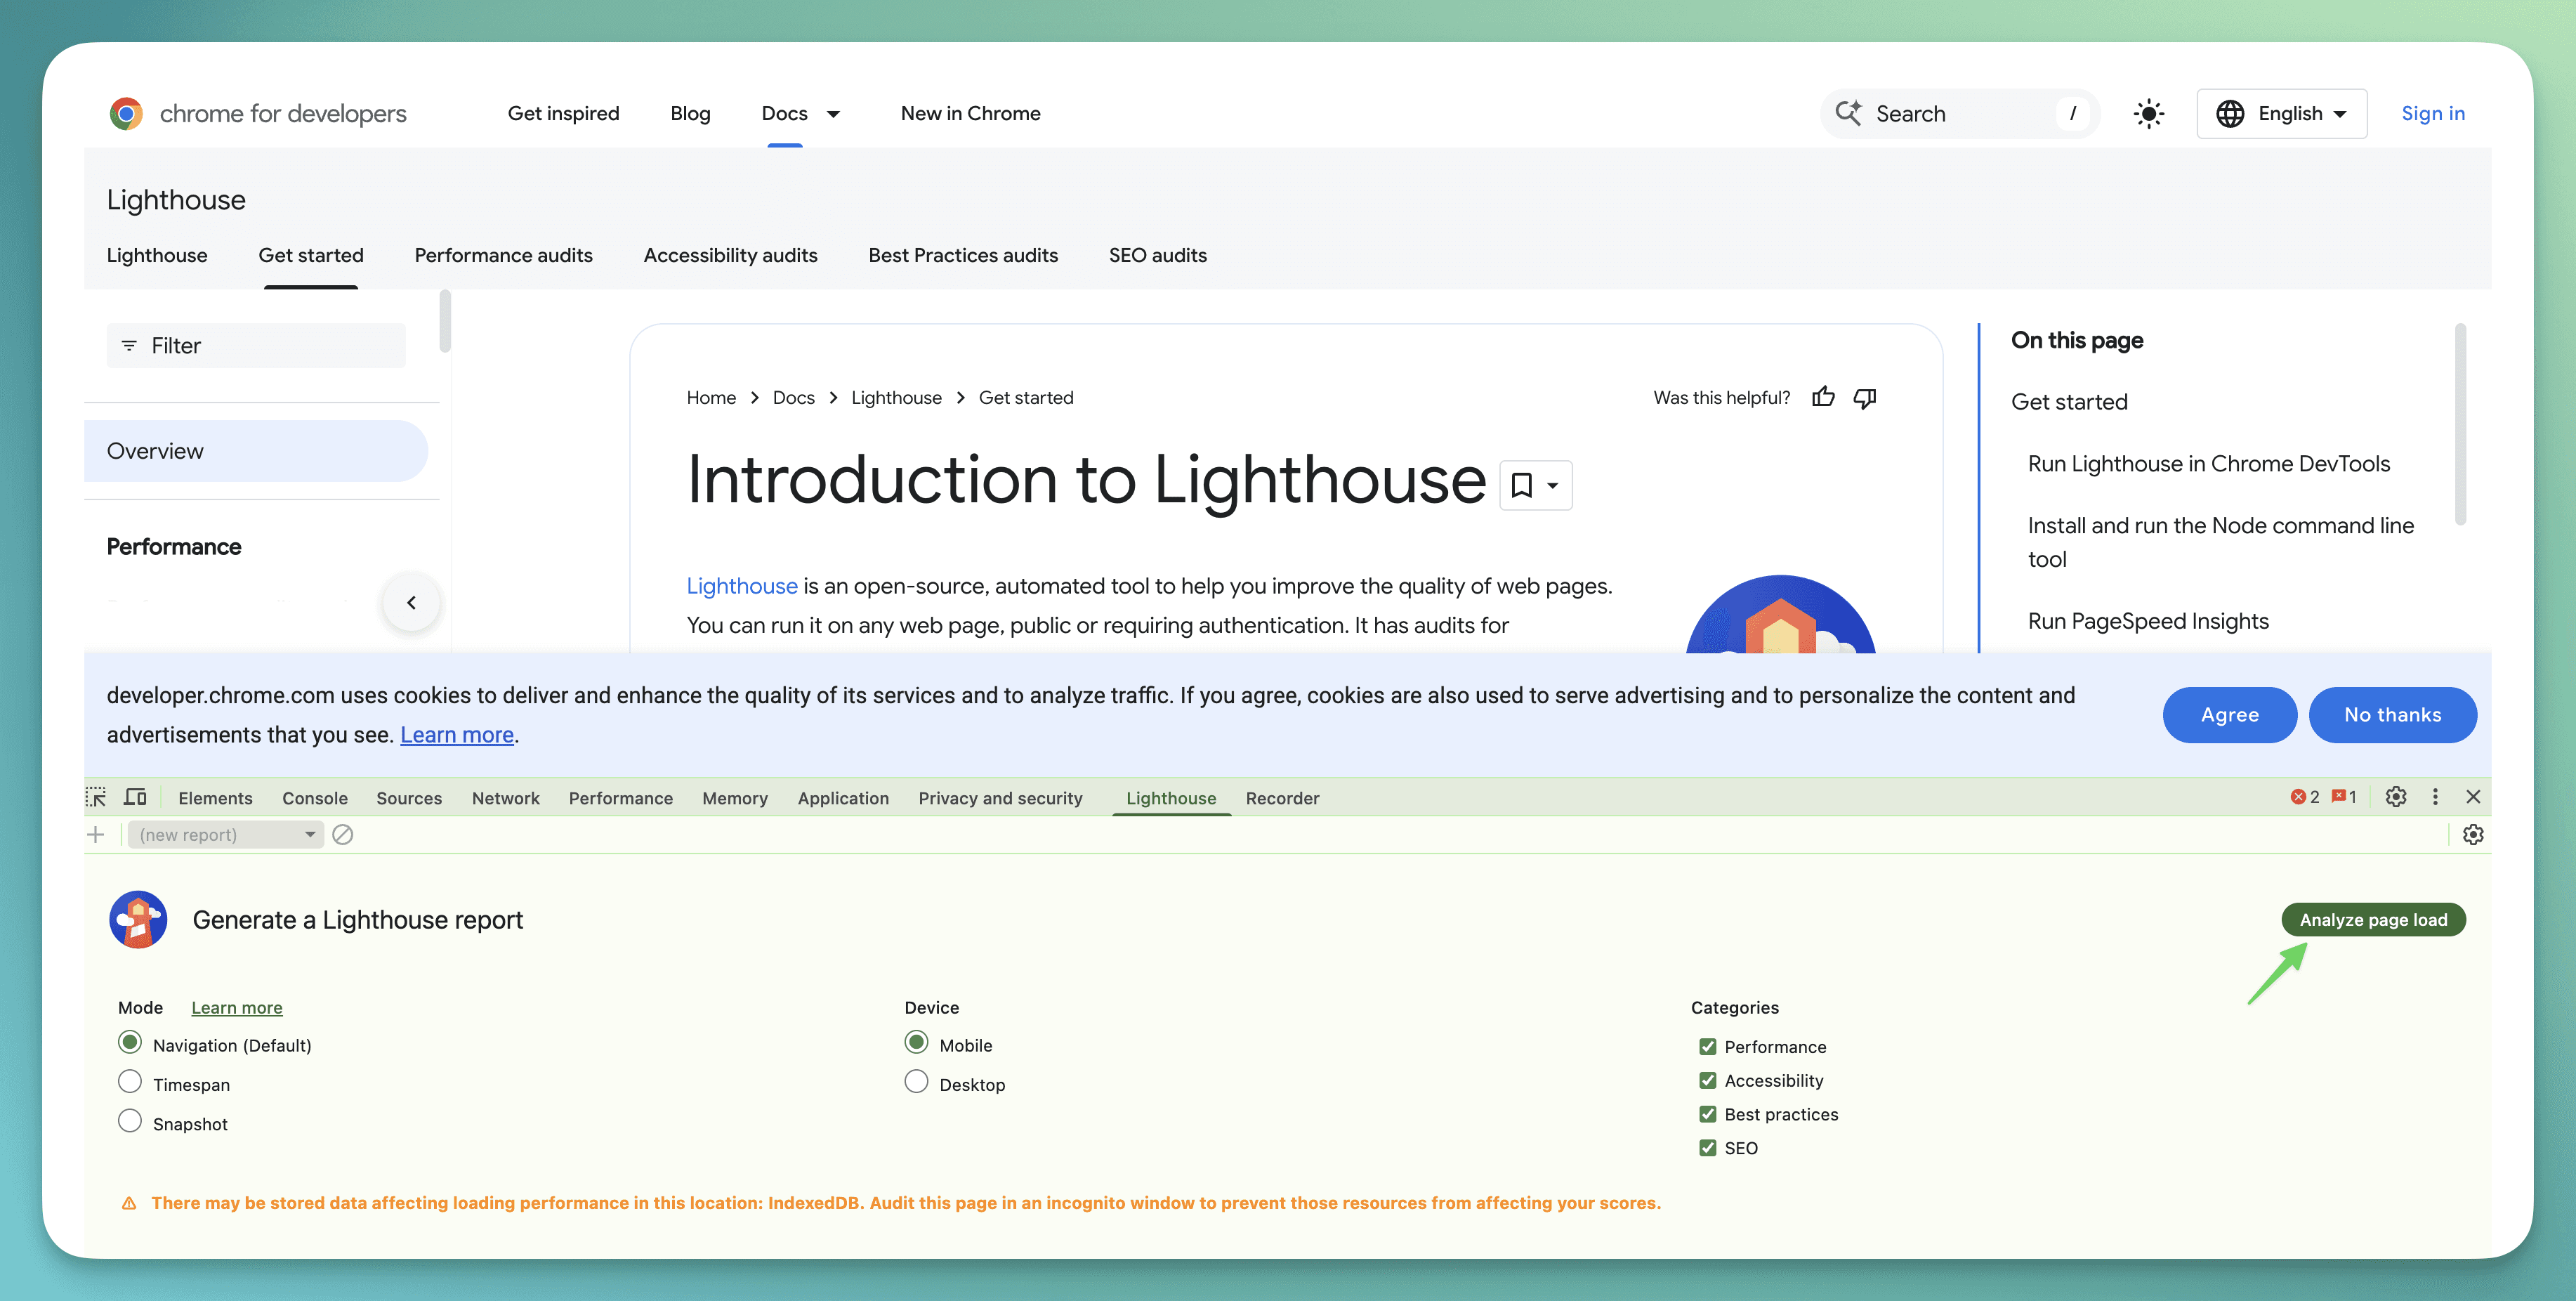Dismiss cookies with No thanks button
Viewport: 2576px width, 1301px height.
tap(2392, 714)
